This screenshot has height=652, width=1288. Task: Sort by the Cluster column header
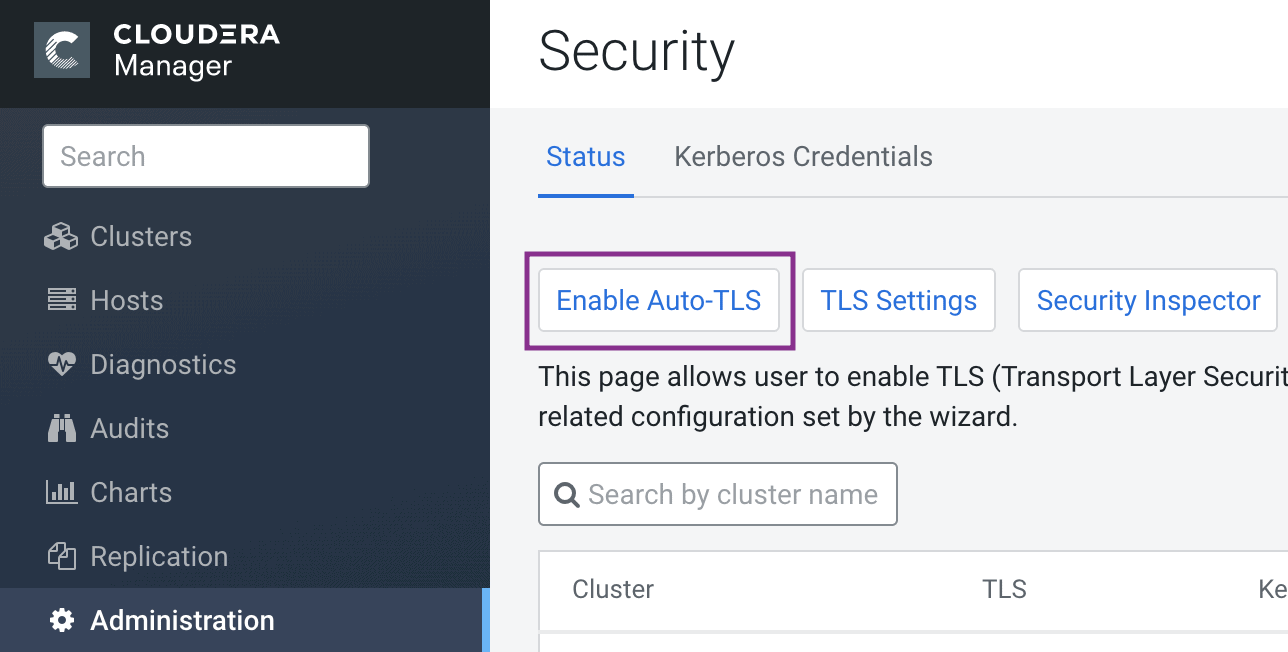coord(613,589)
